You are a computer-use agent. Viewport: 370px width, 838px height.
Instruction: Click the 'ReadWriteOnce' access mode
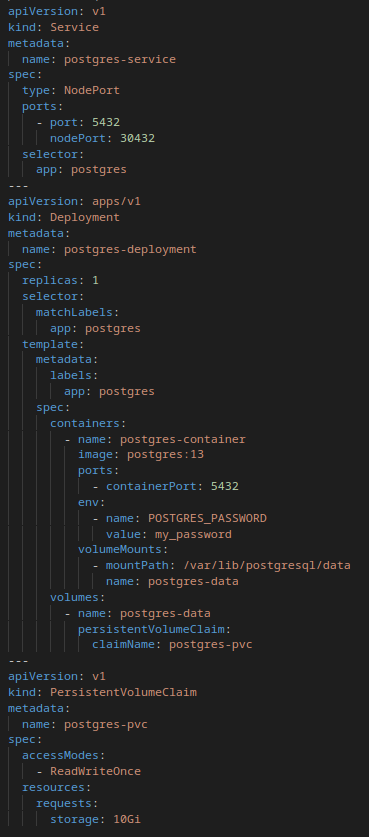[96, 771]
